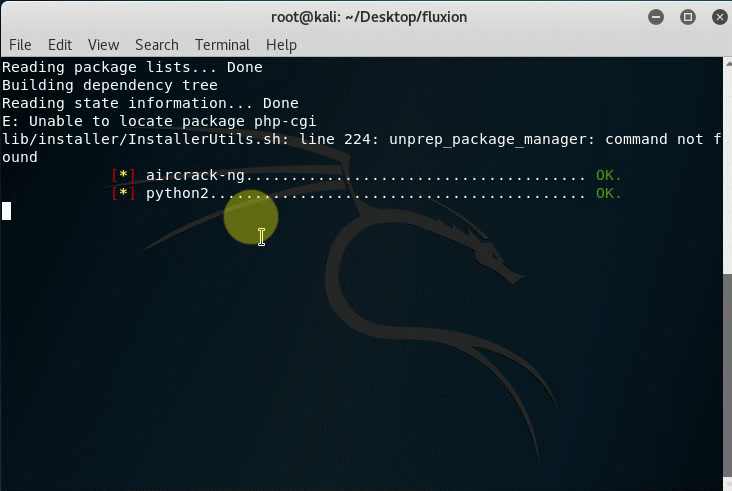
Task: Open the Edit menu
Action: point(60,45)
